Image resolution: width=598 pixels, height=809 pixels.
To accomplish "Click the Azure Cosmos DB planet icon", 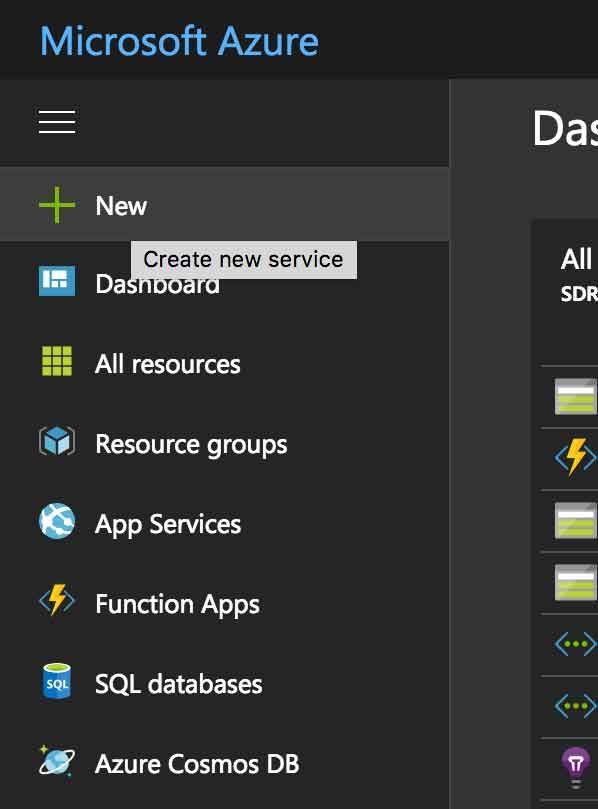I will click(x=57, y=761).
